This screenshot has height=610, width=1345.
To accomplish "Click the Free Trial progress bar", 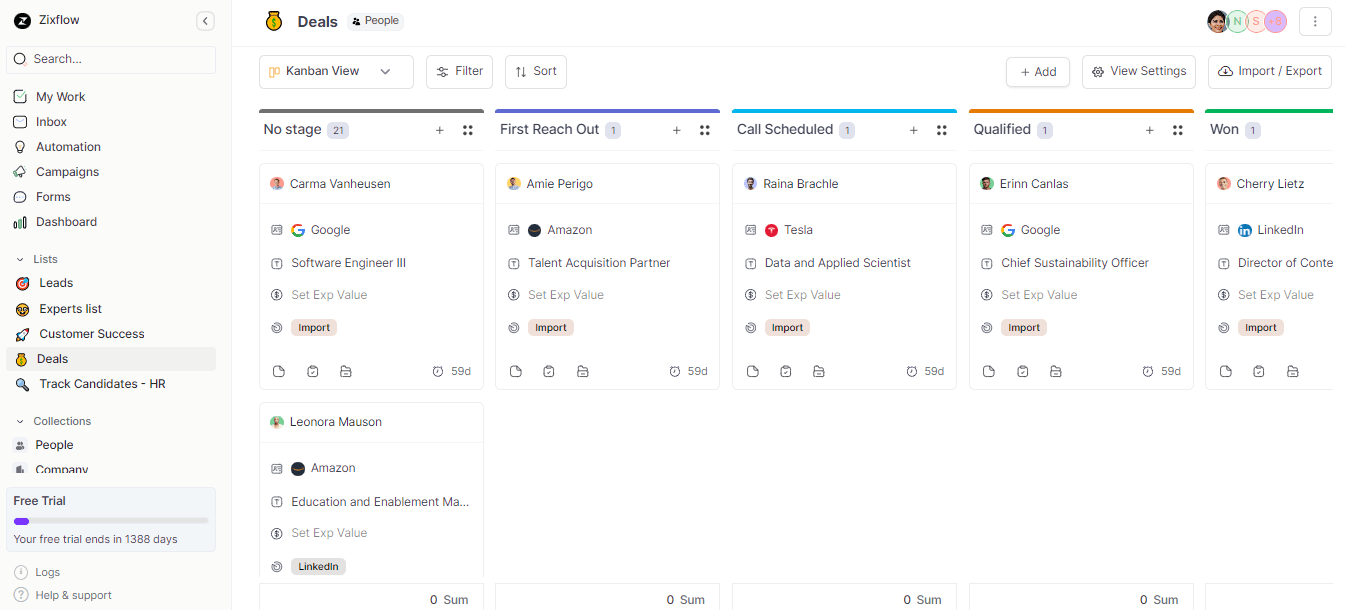I will pyautogui.click(x=110, y=520).
